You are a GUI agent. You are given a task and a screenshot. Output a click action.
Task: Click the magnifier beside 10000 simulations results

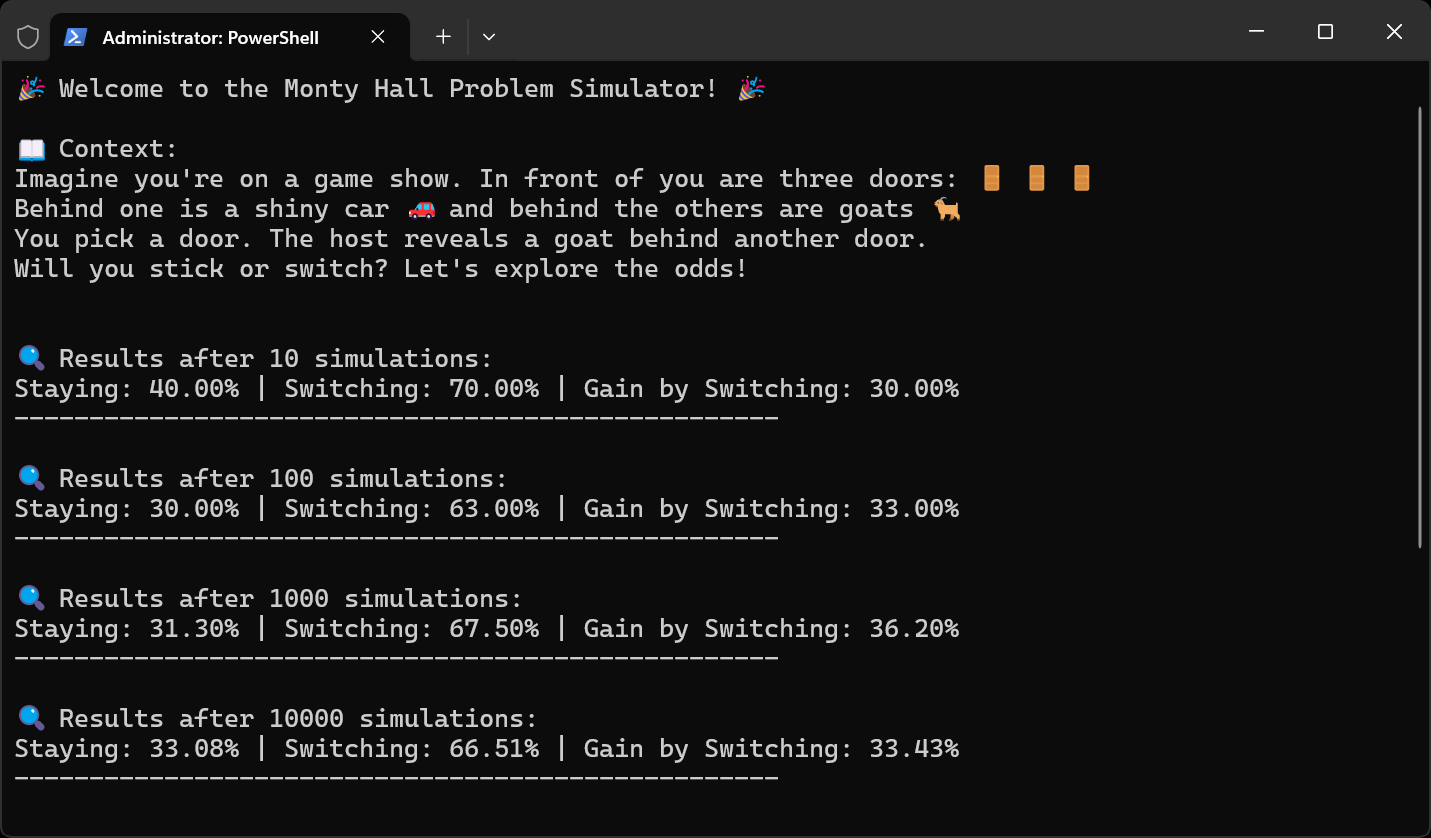pos(31,718)
